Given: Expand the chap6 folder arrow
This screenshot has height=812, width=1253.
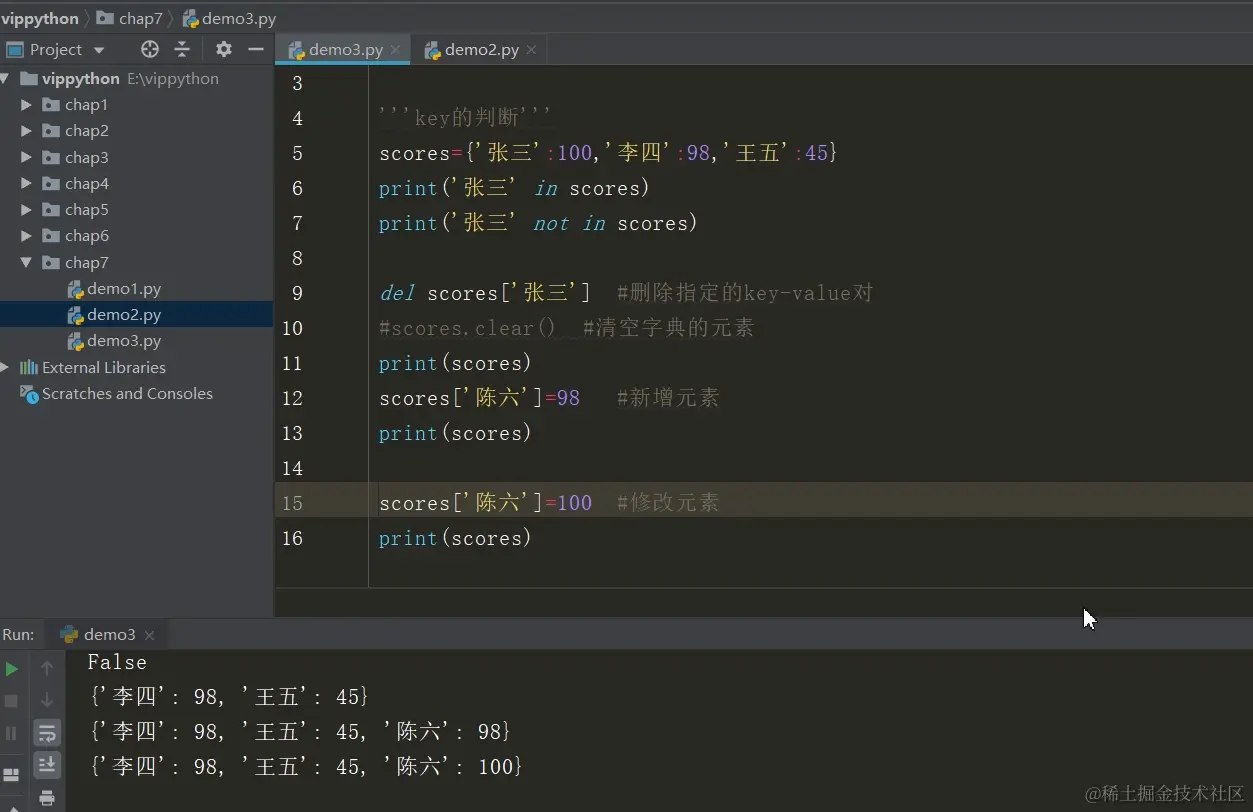Looking at the screenshot, I should pos(27,235).
